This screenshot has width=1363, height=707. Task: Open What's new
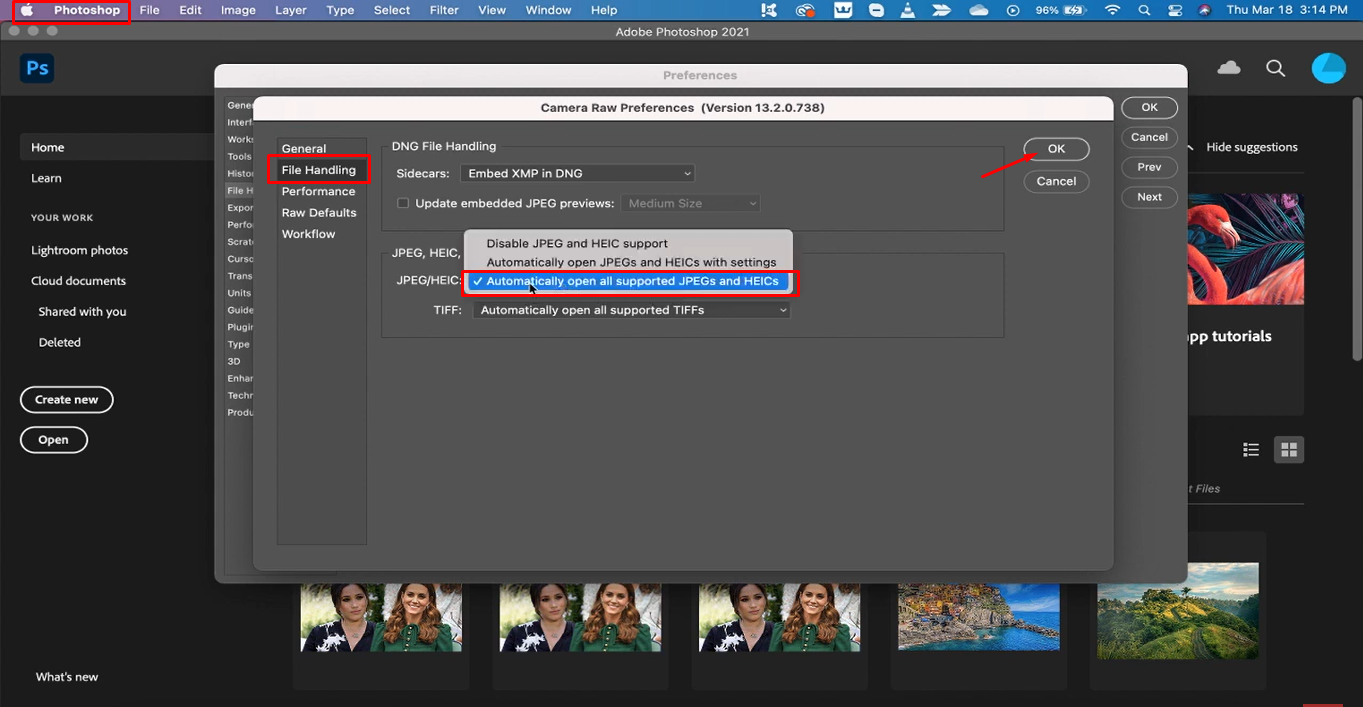pos(67,677)
